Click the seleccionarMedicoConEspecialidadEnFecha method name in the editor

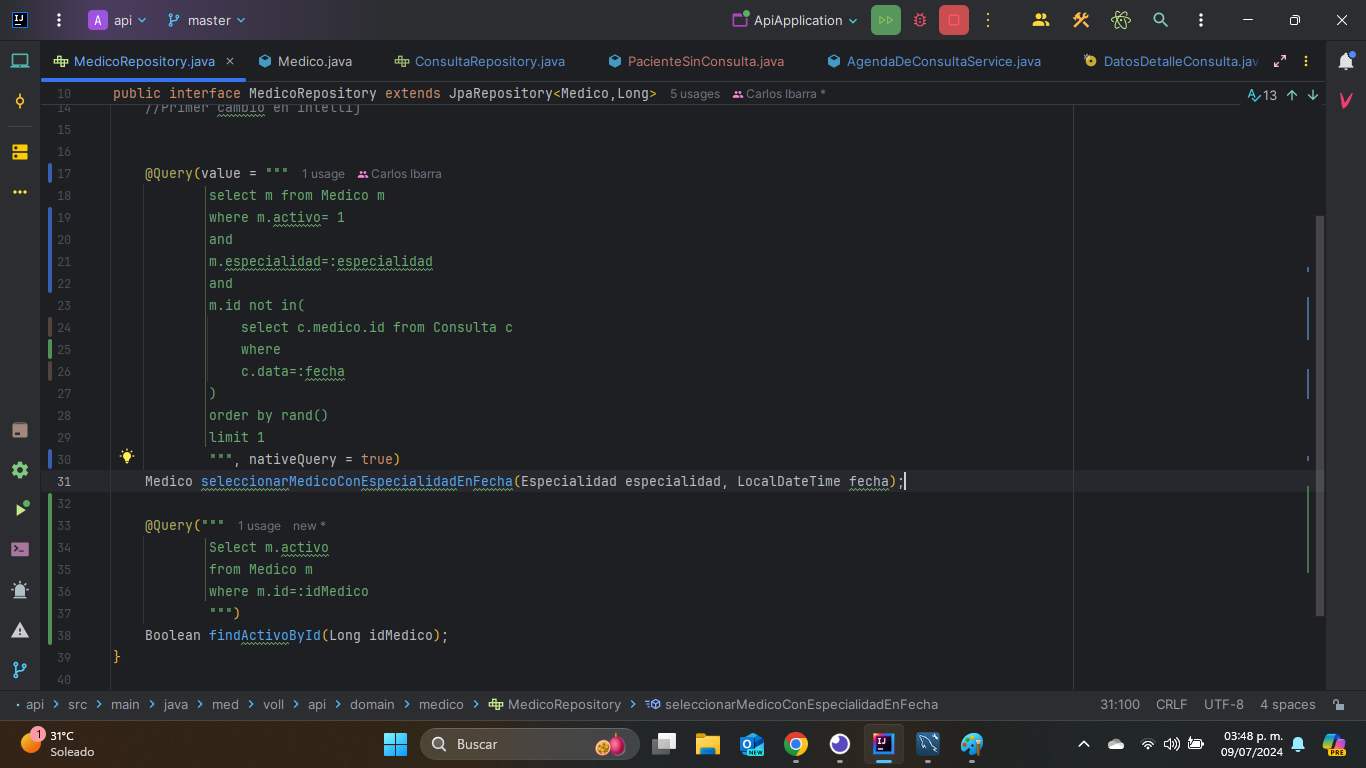357,481
